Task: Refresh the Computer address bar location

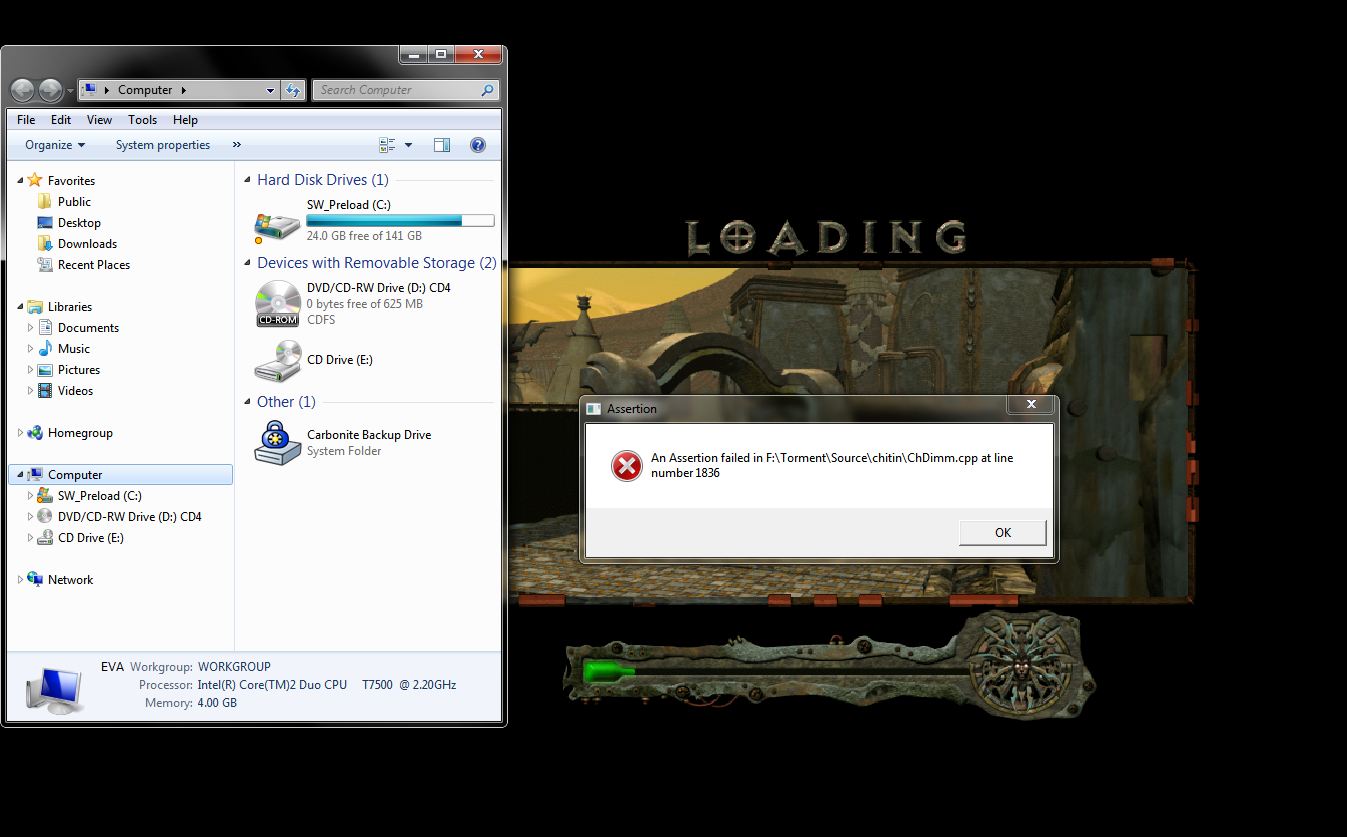Action: coord(293,90)
